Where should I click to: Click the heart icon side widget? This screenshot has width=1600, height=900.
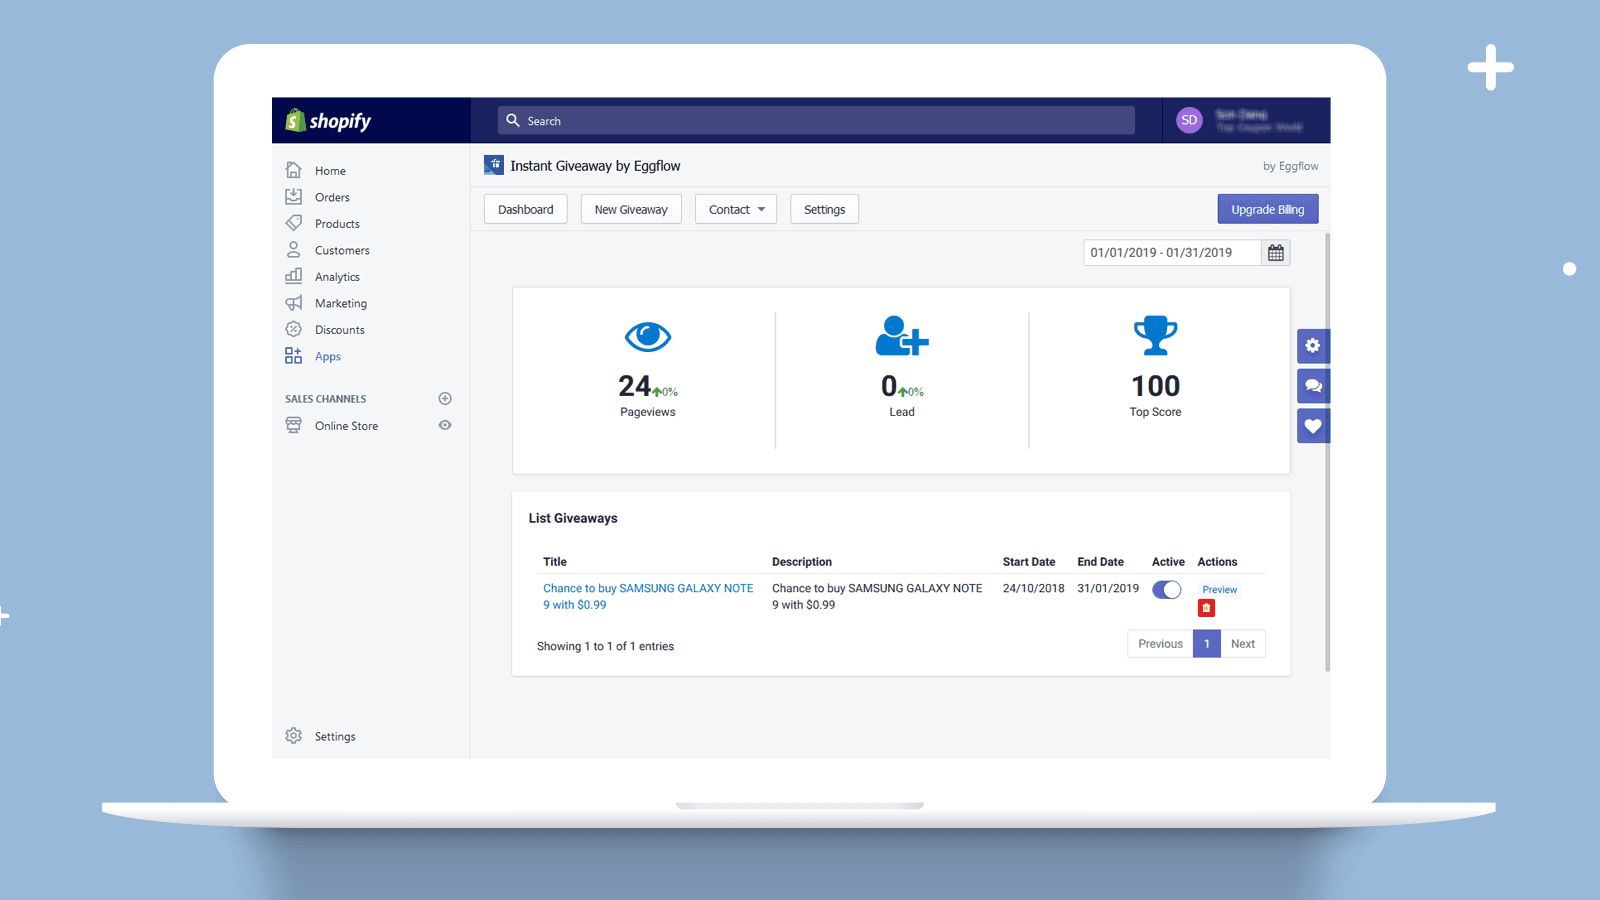tap(1313, 426)
